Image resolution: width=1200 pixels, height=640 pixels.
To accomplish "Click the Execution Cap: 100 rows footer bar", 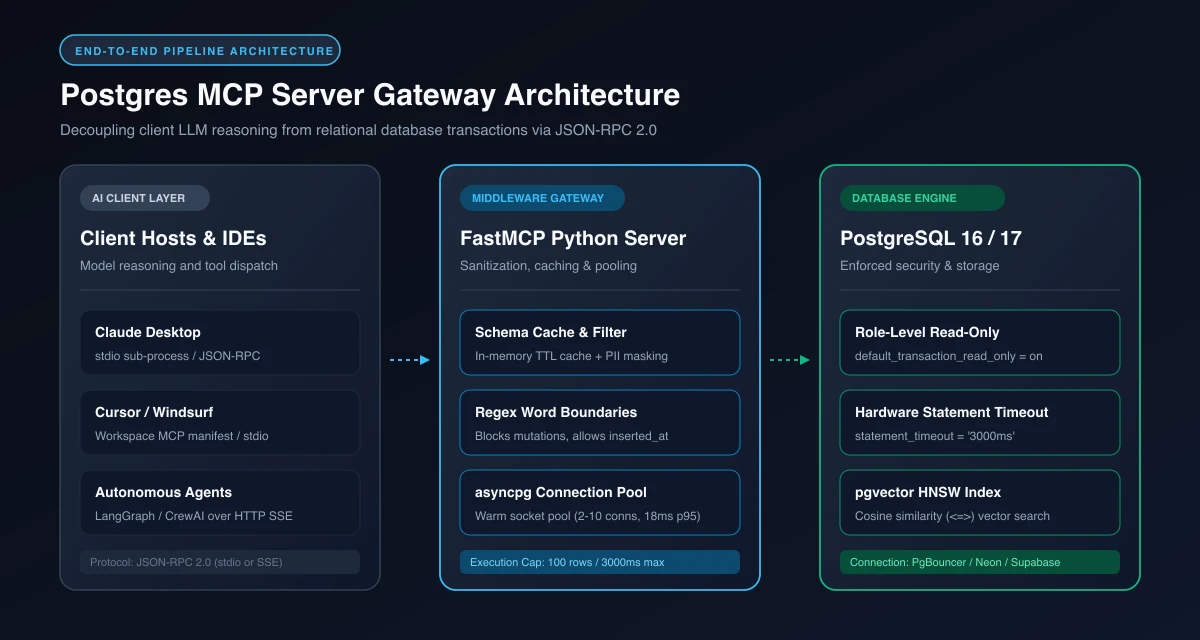I will (600, 562).
